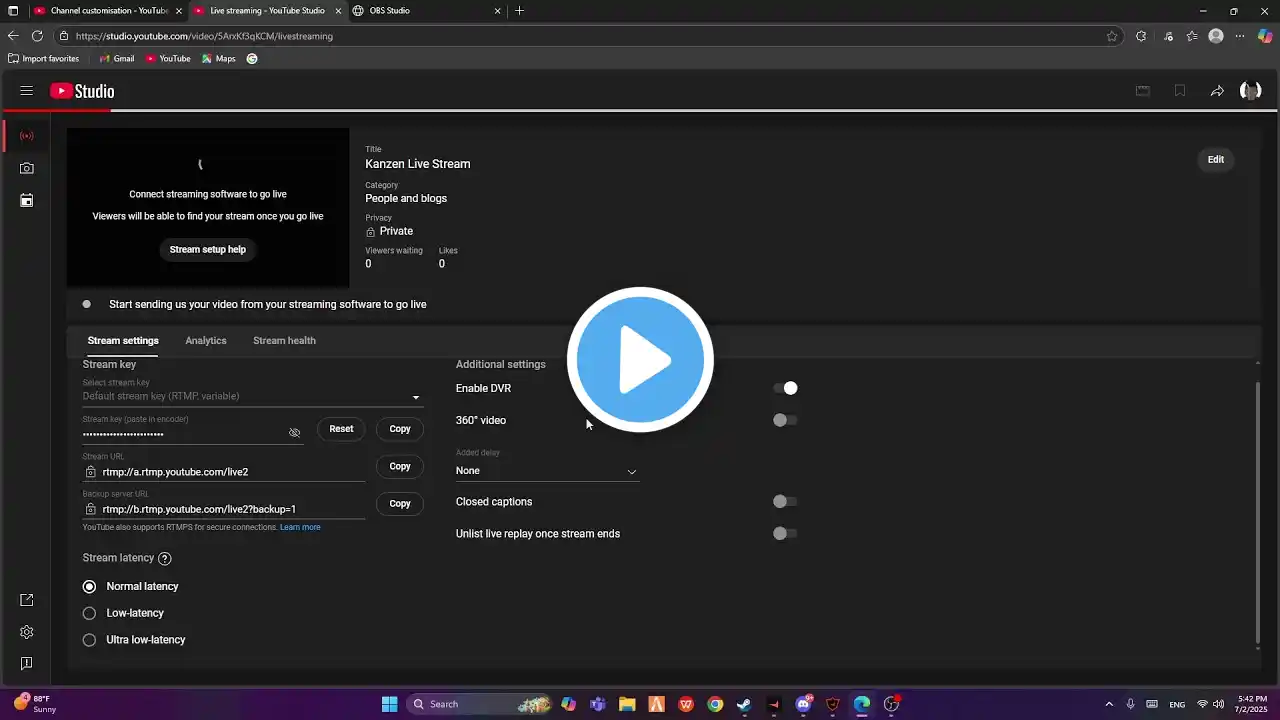Open Stream latency help question mark

click(165, 559)
